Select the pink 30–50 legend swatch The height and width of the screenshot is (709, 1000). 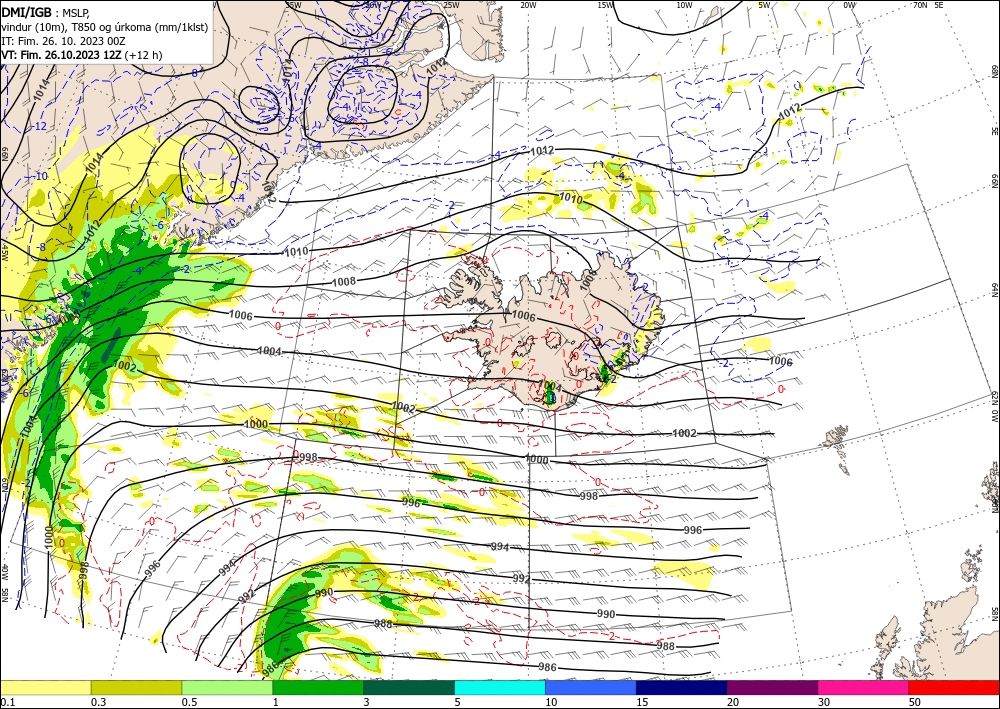[864, 687]
